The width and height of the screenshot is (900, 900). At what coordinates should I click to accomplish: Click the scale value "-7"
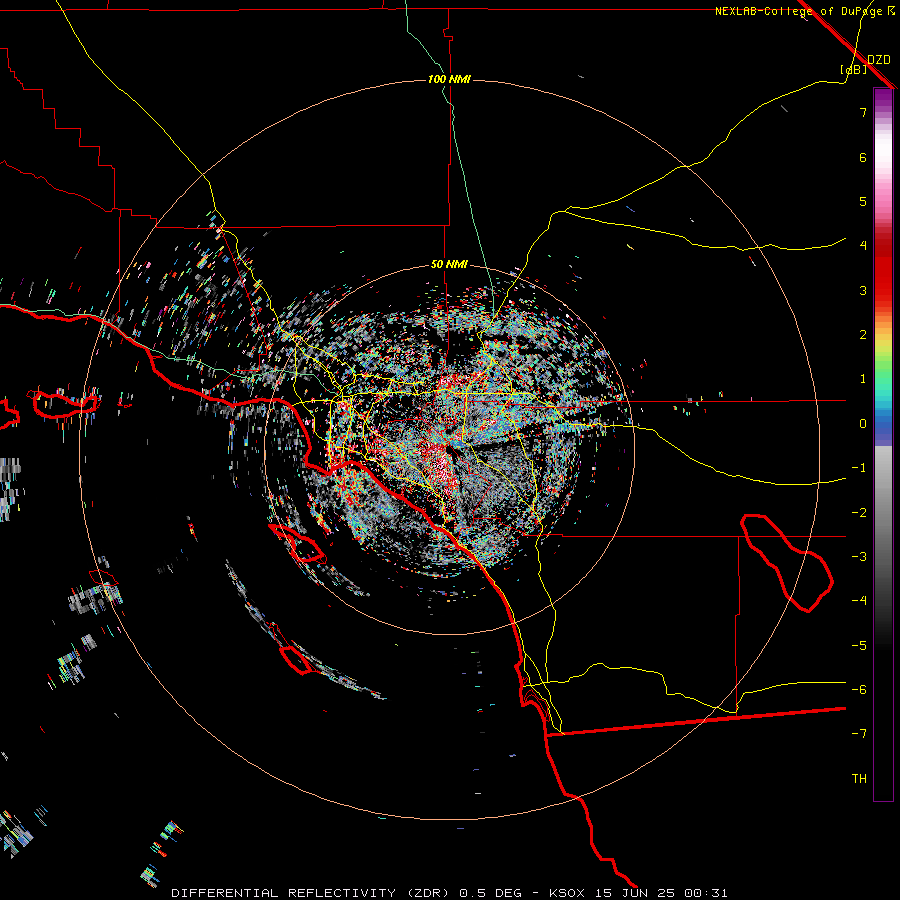[859, 734]
